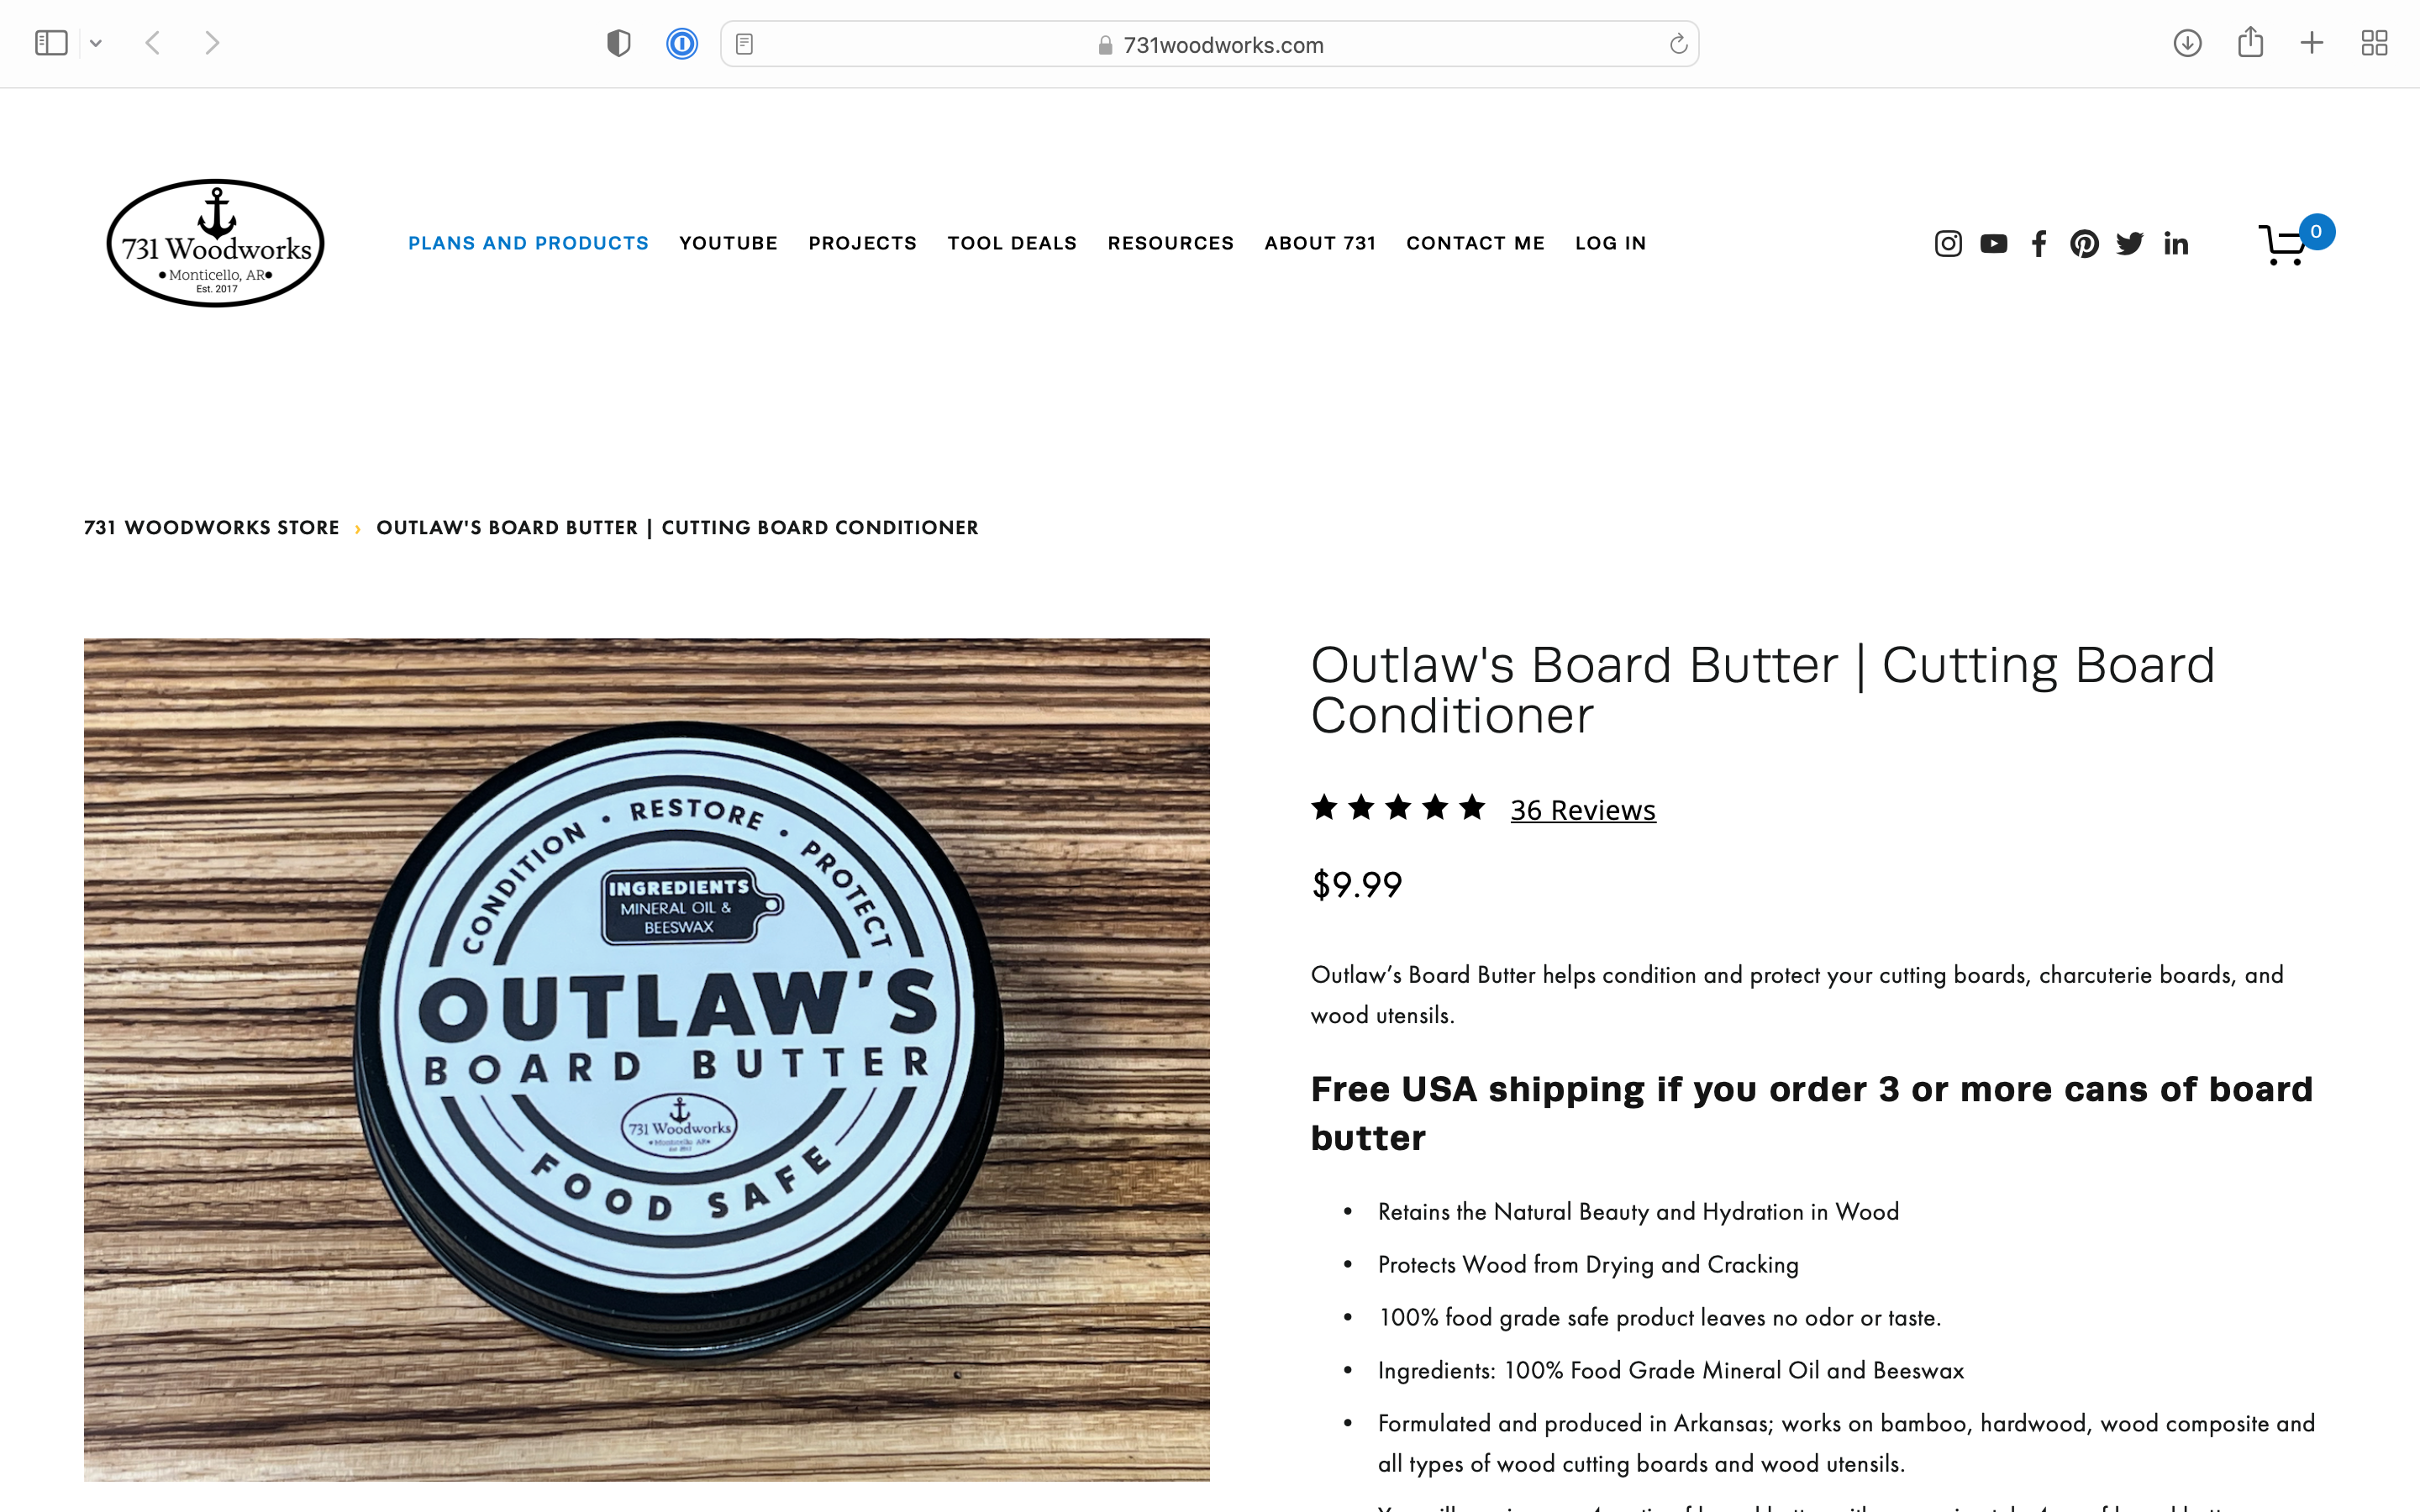Click the Twitter bird icon
The width and height of the screenshot is (2420, 1512).
click(x=2130, y=244)
